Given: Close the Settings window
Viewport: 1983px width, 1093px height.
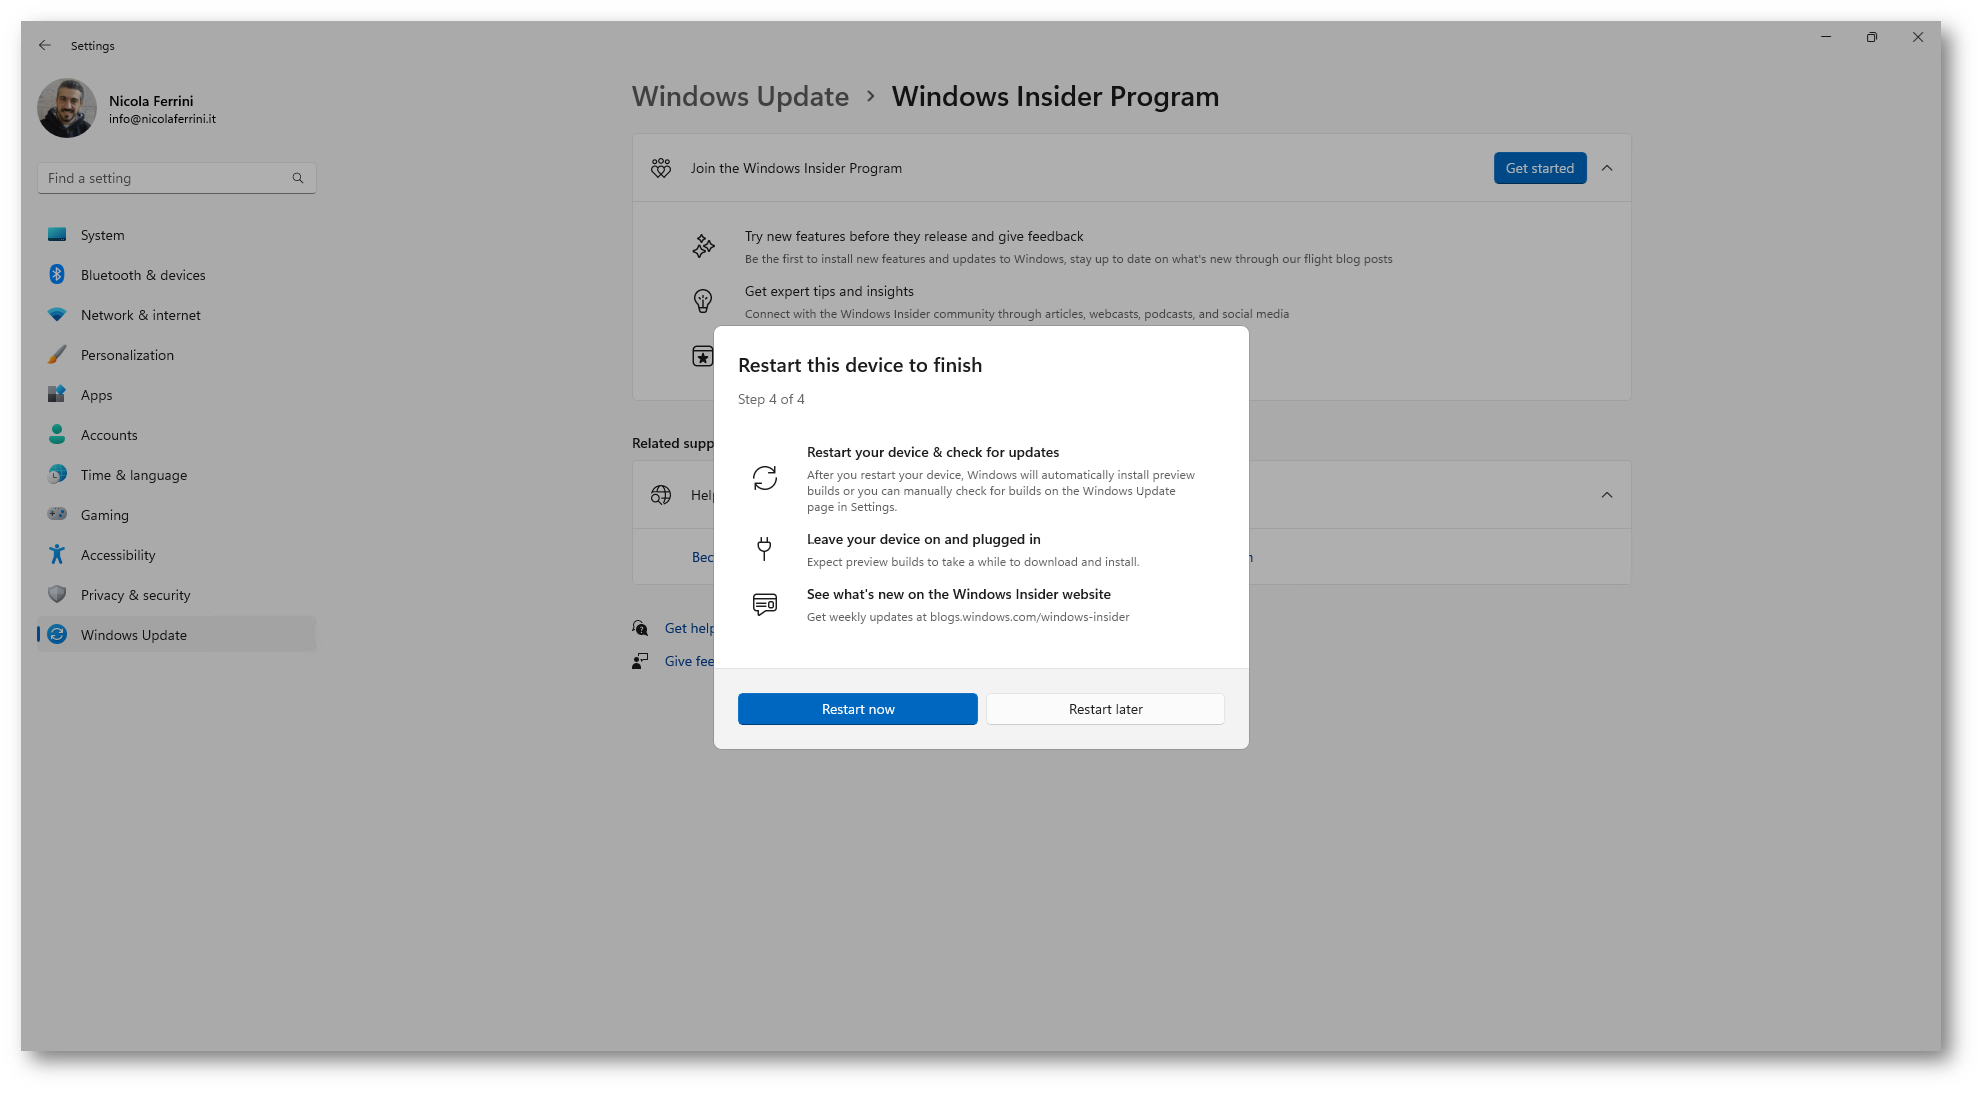Looking at the screenshot, I should (x=1917, y=37).
